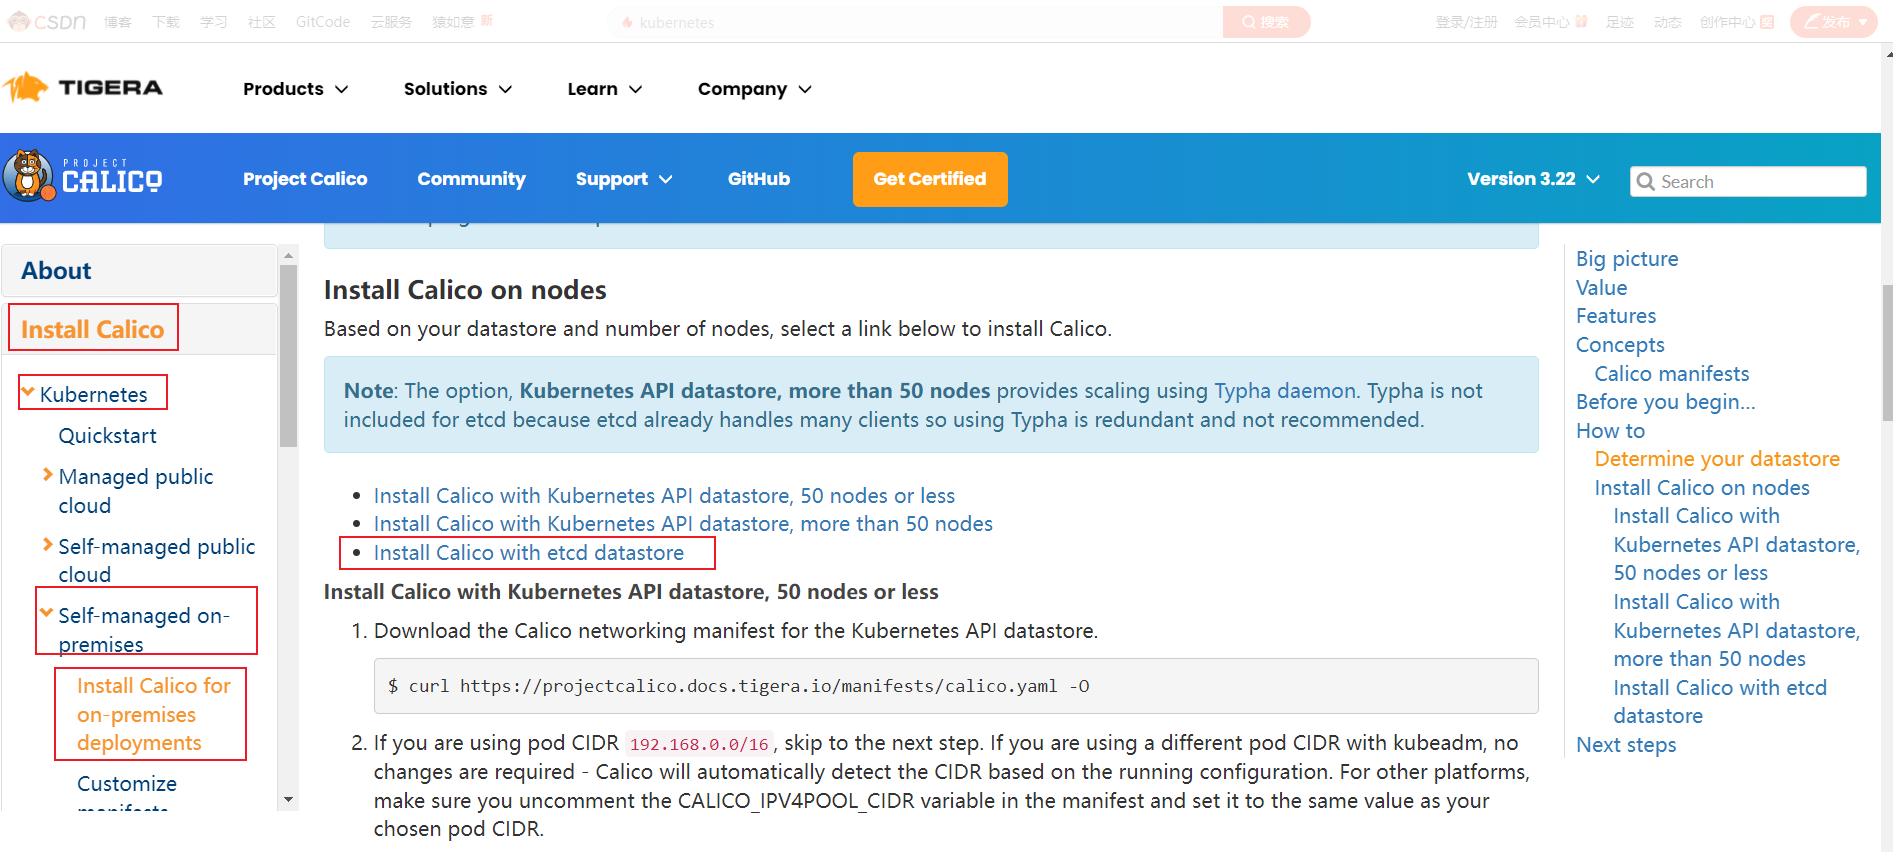Click the search magnifier icon in the Calico bar
1893x852 pixels.
1645,181
